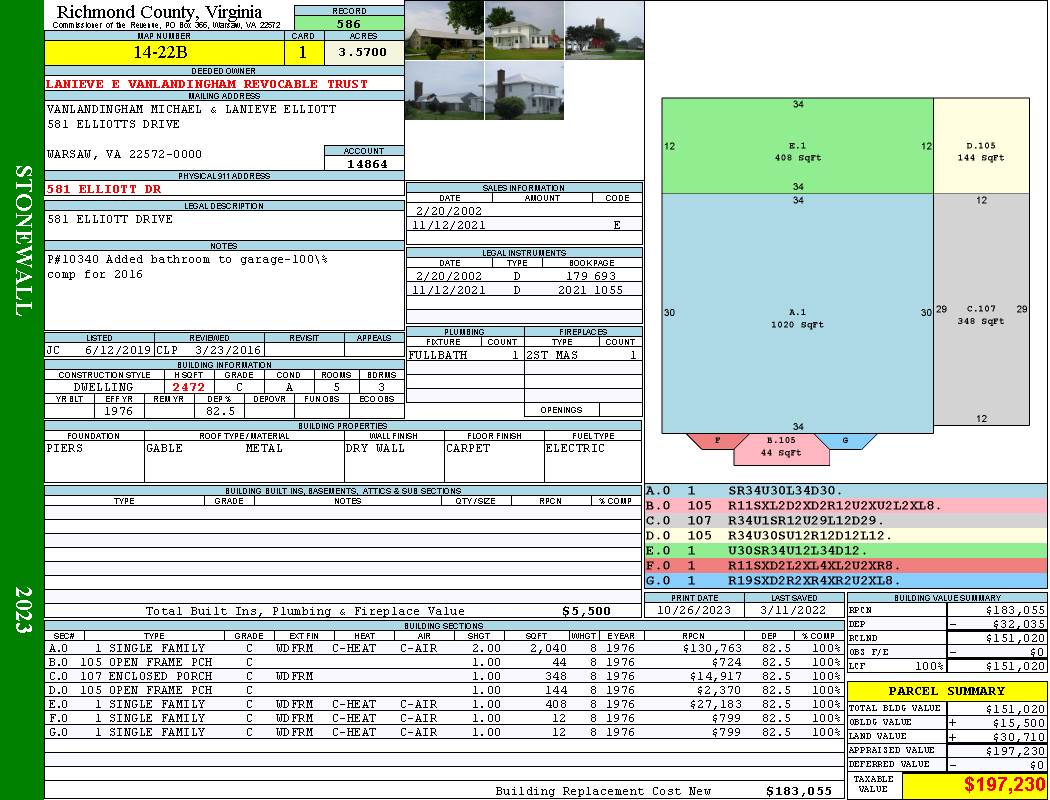Click the DEP % value 82.5
The width and height of the screenshot is (1050, 800).
pyautogui.click(x=220, y=411)
